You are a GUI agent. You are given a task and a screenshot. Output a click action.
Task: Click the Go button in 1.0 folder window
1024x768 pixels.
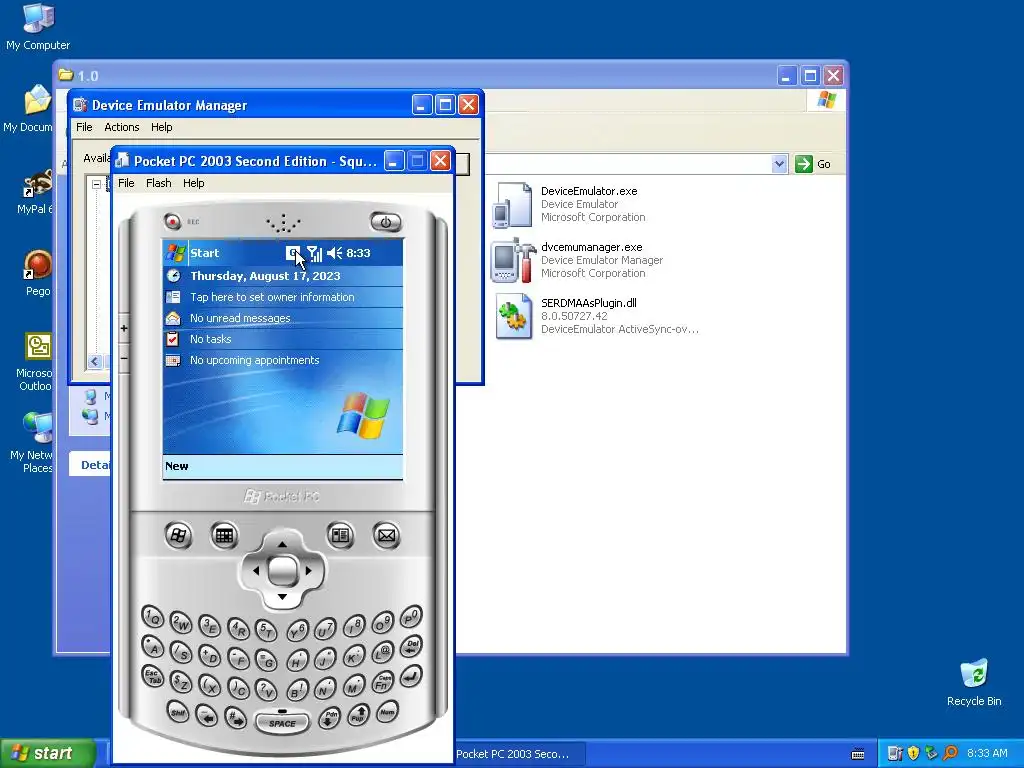tap(813, 164)
